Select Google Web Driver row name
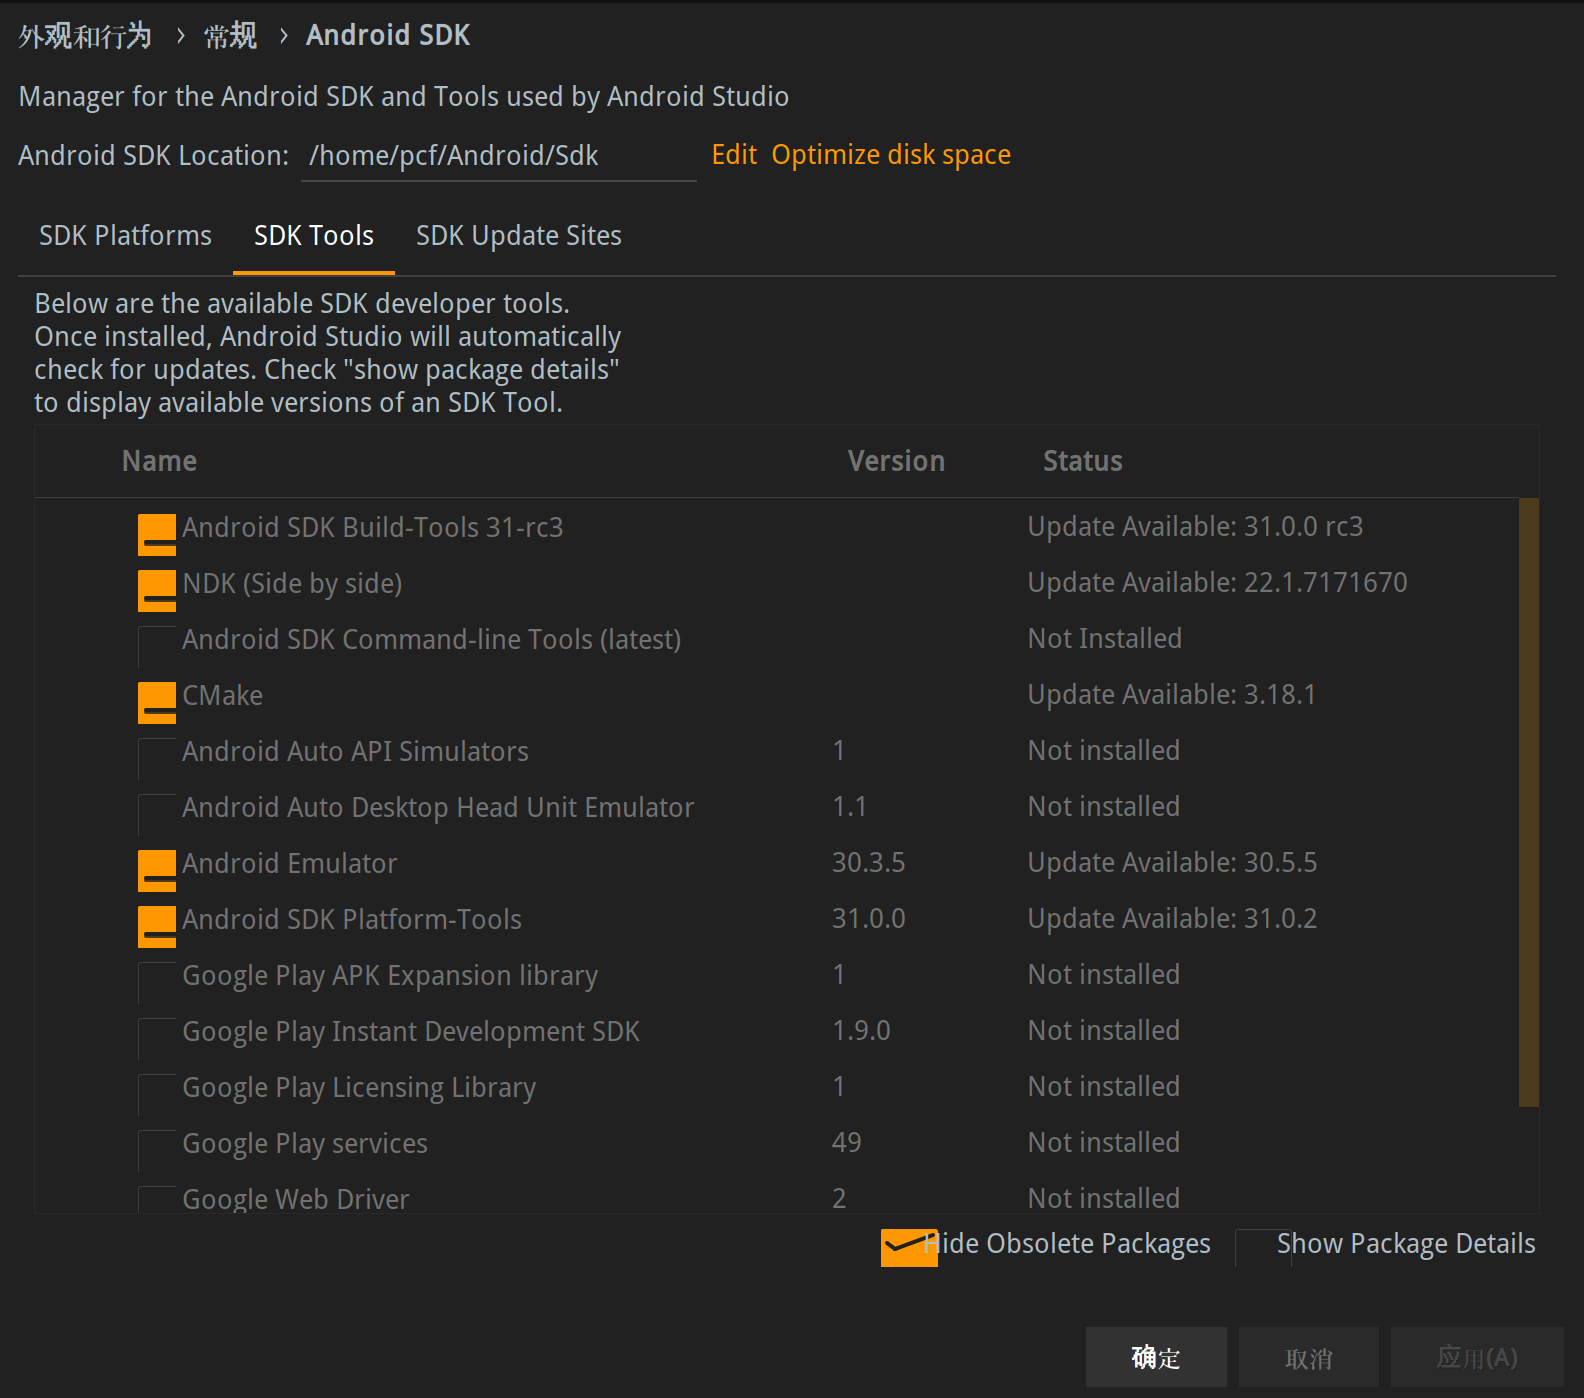This screenshot has height=1398, width=1584. click(295, 1199)
